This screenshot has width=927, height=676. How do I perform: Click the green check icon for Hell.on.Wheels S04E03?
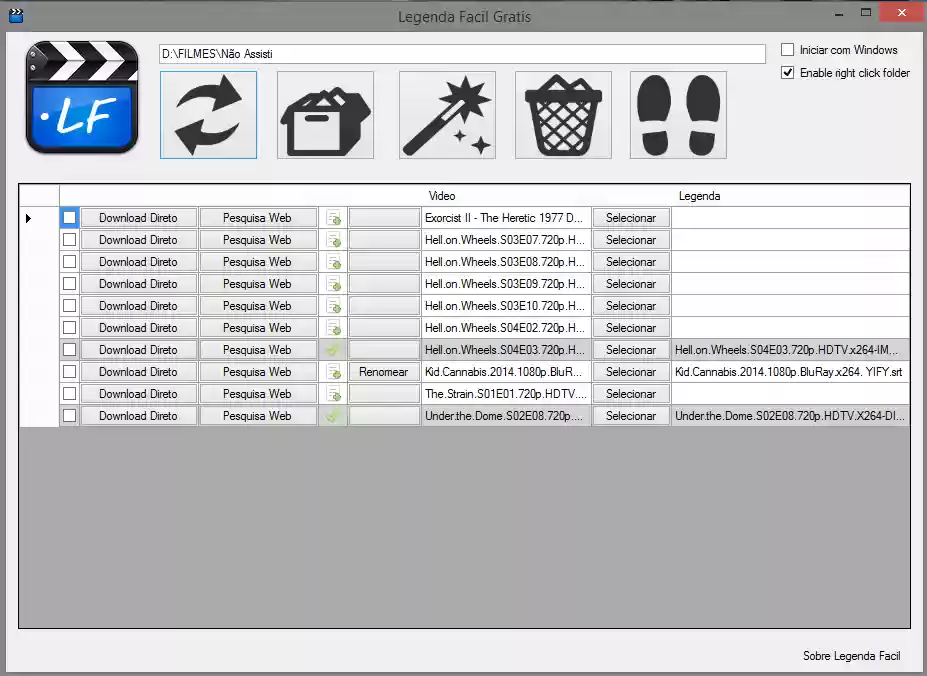point(333,349)
